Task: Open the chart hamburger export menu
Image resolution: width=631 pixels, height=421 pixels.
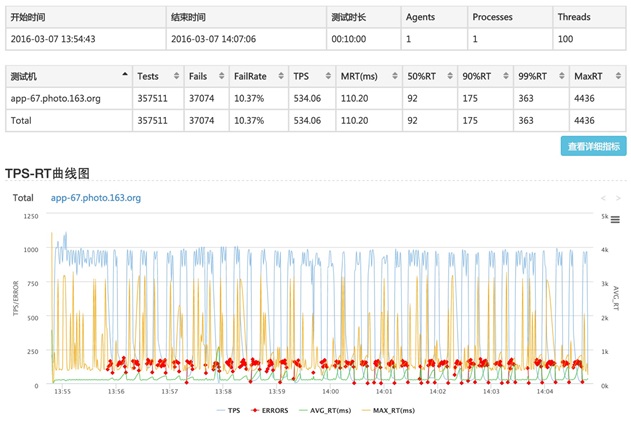Action: pyautogui.click(x=615, y=220)
